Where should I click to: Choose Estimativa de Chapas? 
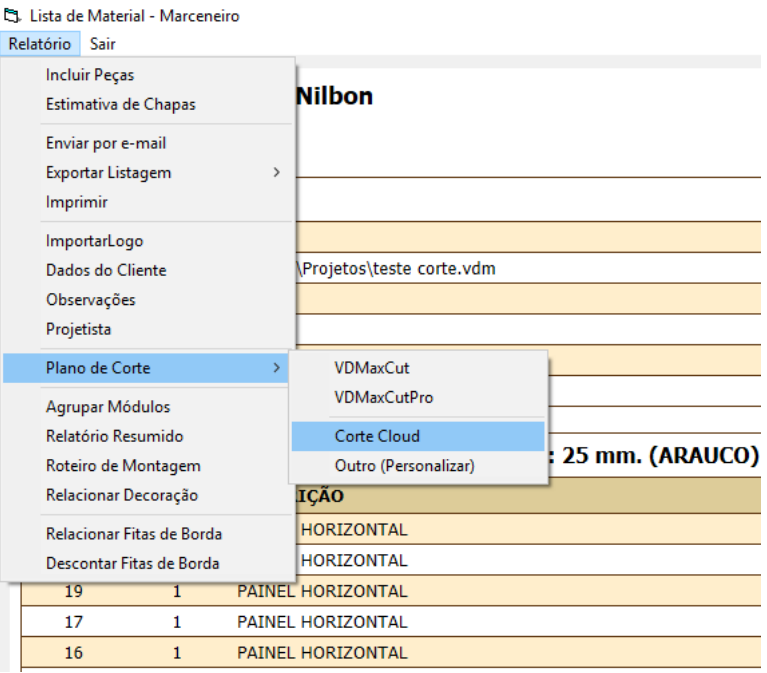tap(120, 104)
